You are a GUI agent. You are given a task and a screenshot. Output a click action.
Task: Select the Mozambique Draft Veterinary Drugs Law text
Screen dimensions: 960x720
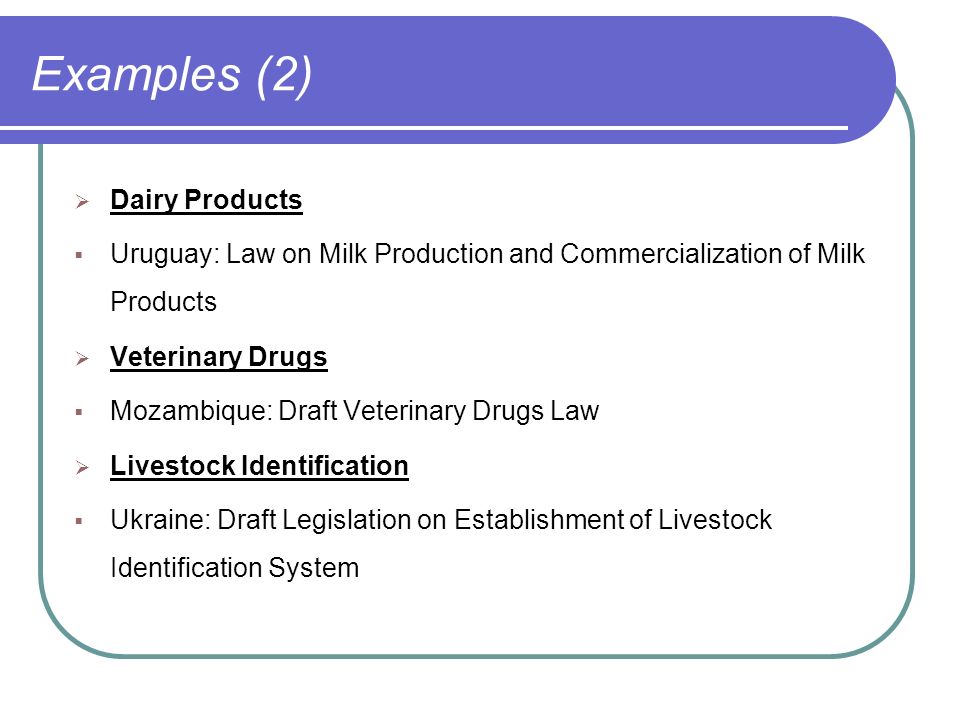(354, 411)
